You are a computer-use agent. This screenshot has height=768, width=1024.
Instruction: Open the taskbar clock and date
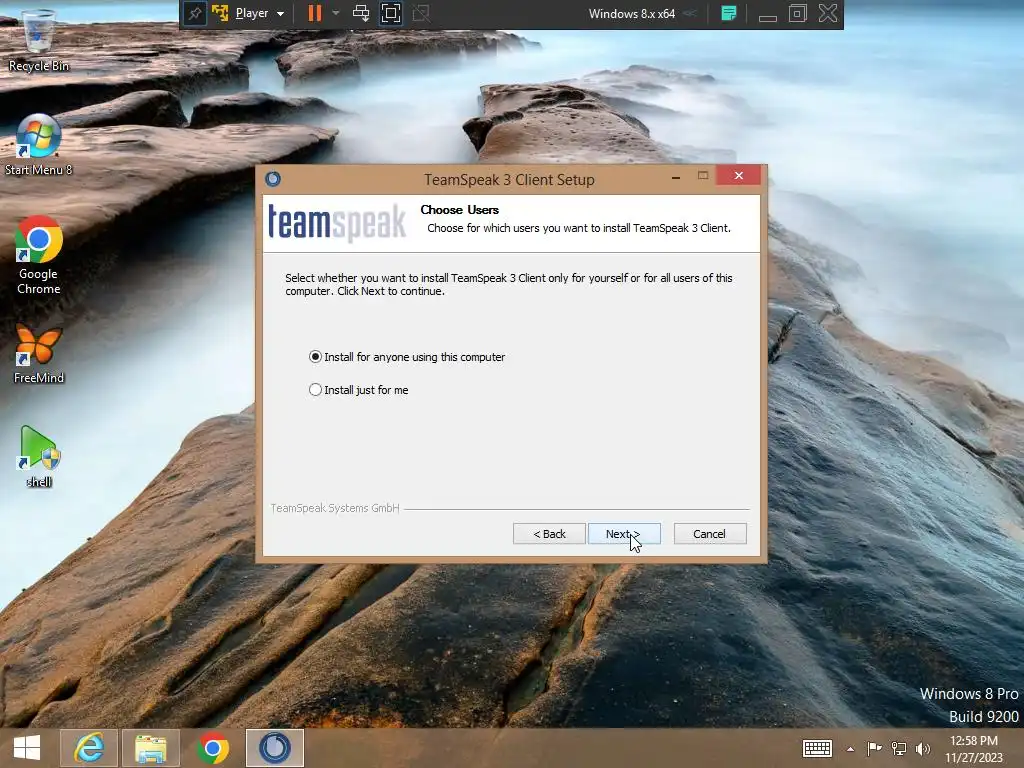pyautogui.click(x=973, y=748)
